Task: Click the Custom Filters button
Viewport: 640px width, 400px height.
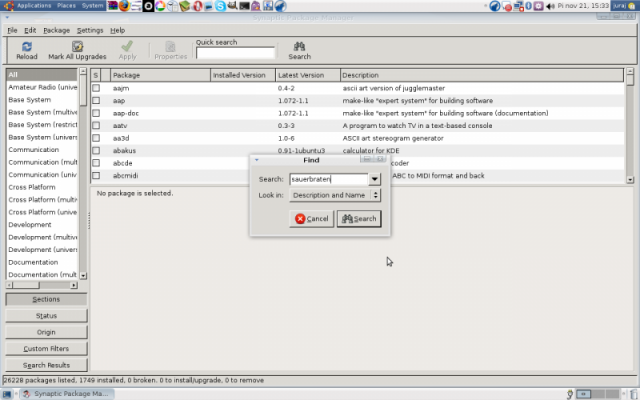Action: [x=46, y=349]
